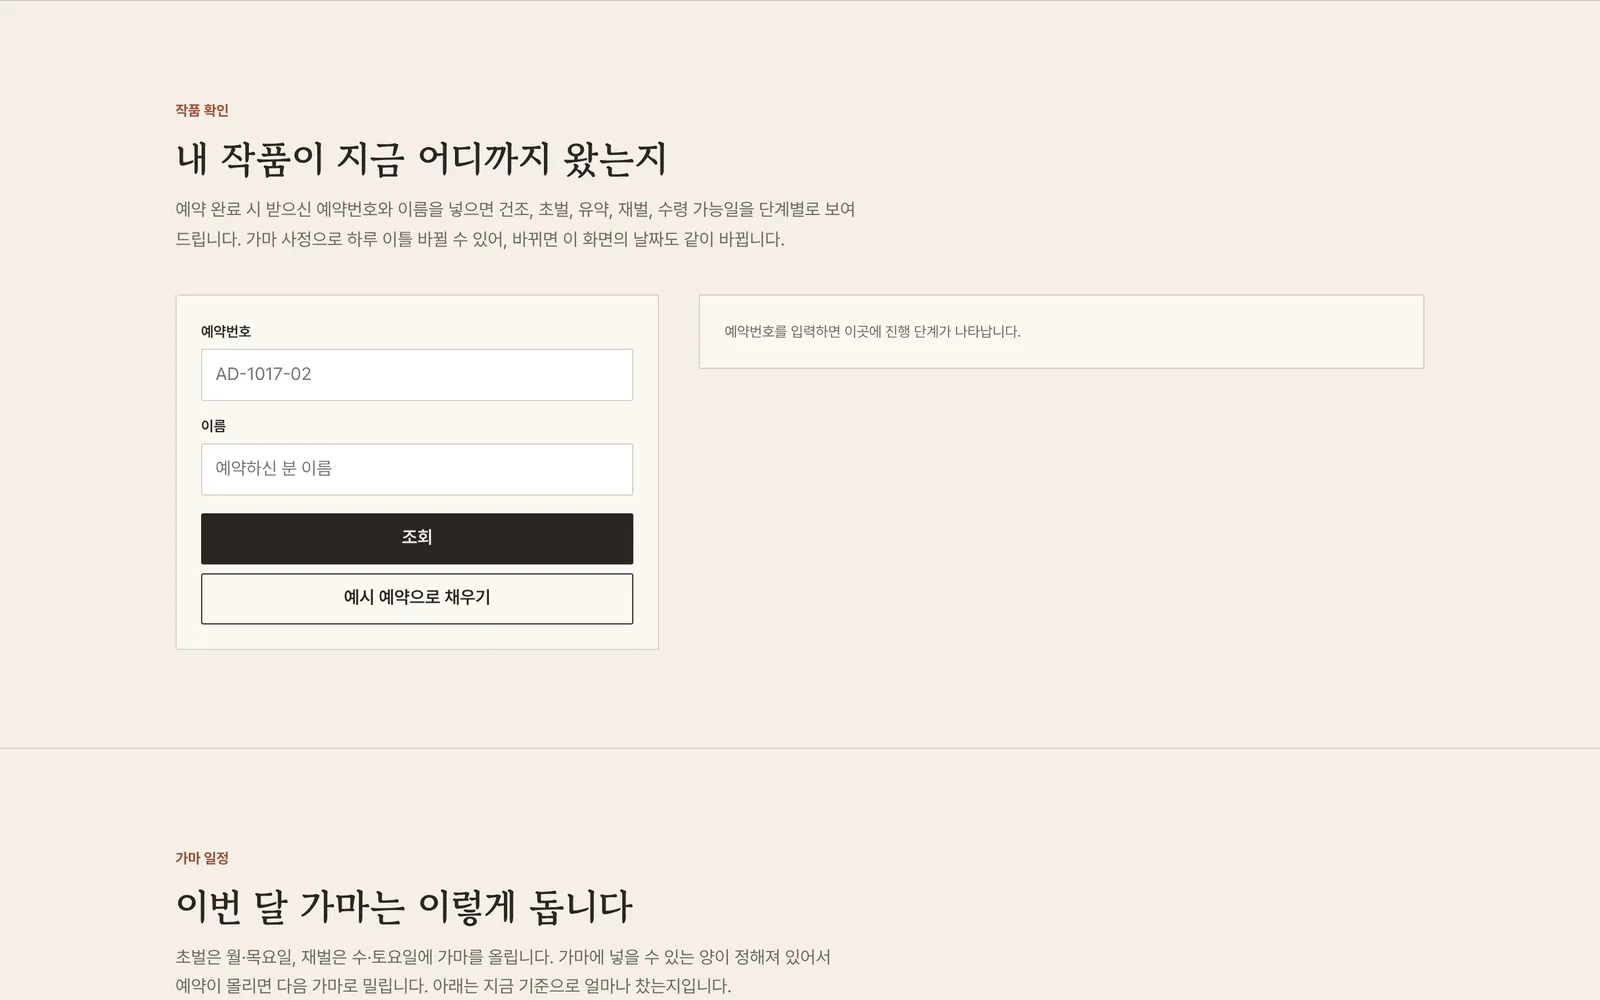Click the 조회 button
Screen dimensions: 1600x1000
pos(417,539)
